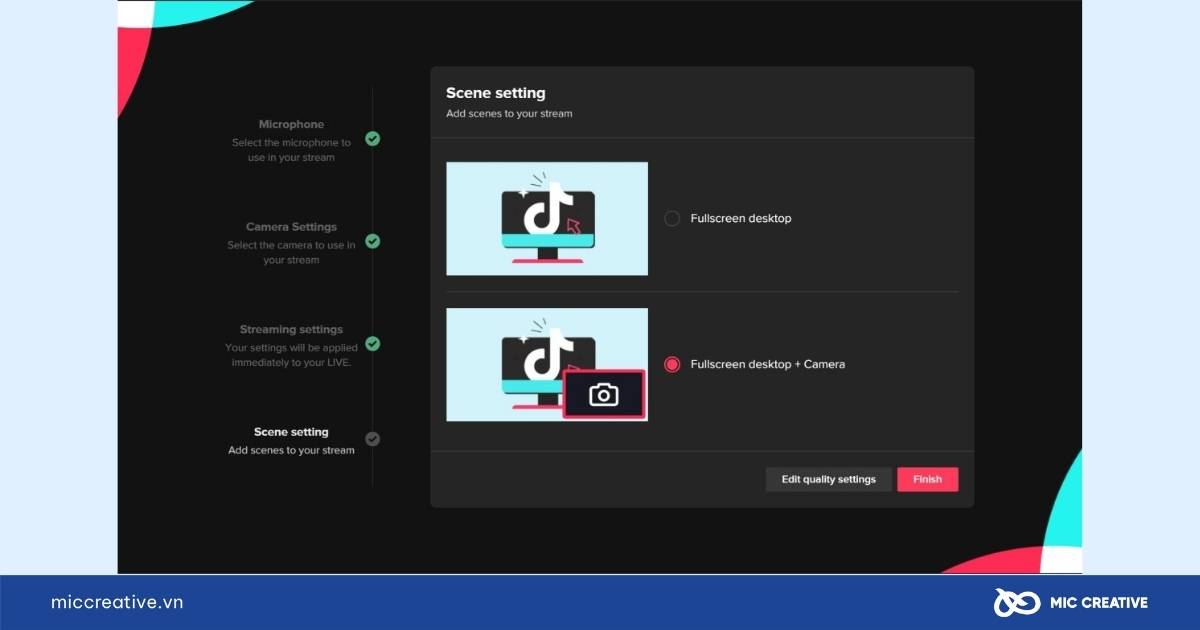Click the Fullscreen desktop scene thumbnail
The width and height of the screenshot is (1200, 630).
click(547, 218)
